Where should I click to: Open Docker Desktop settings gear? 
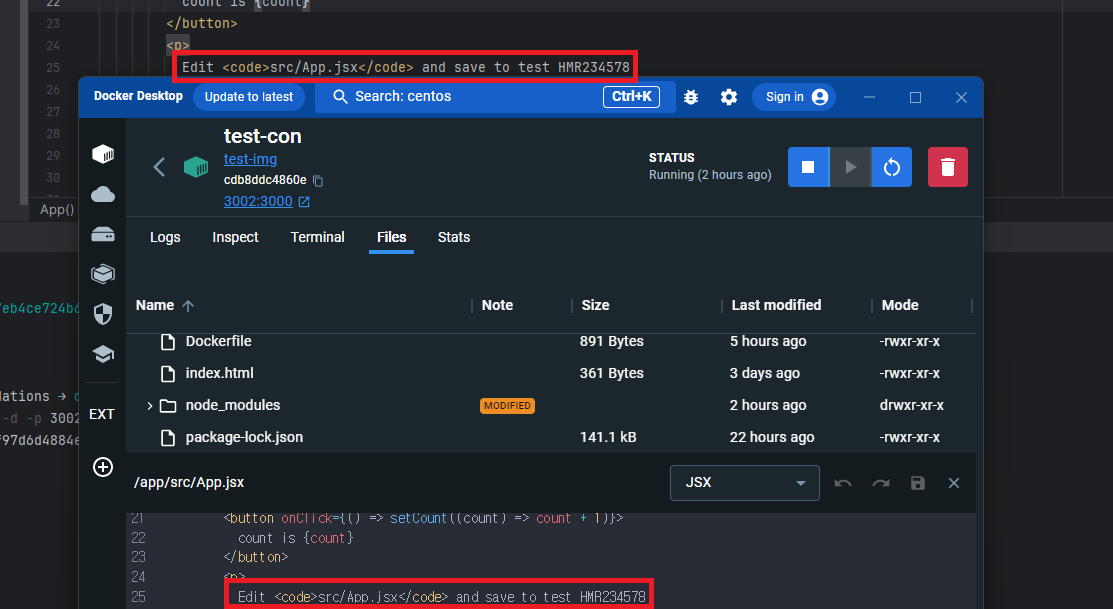(729, 97)
